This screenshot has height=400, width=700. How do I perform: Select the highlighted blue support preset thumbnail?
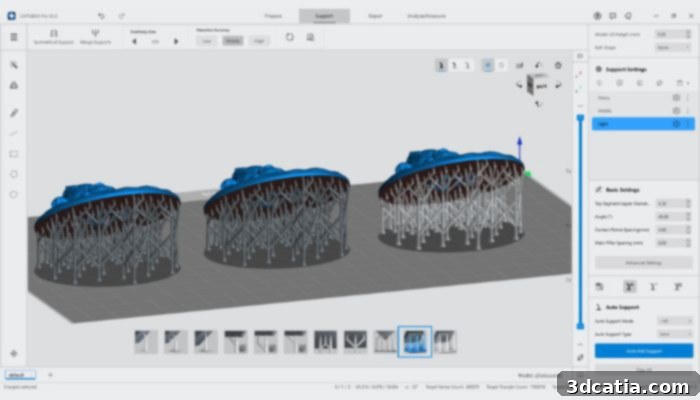click(x=415, y=342)
